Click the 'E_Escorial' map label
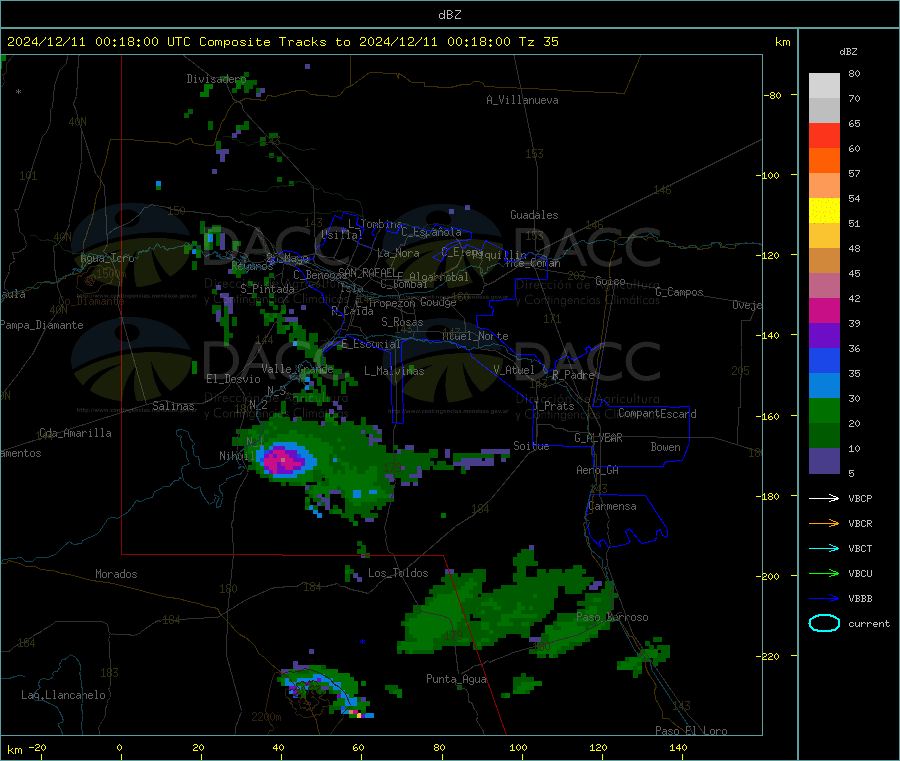This screenshot has height=761, width=900. pyautogui.click(x=371, y=344)
